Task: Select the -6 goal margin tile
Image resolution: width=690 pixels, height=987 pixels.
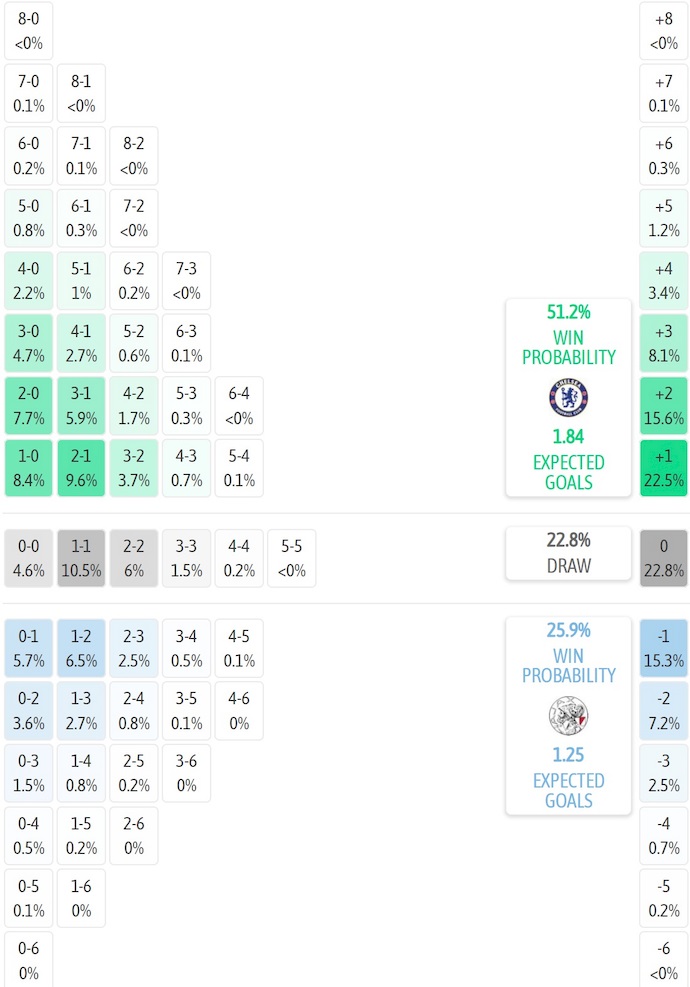Action: point(663,960)
